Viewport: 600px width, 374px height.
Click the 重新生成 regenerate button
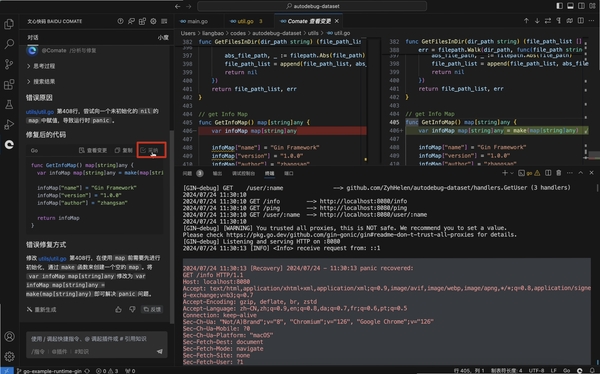point(42,309)
